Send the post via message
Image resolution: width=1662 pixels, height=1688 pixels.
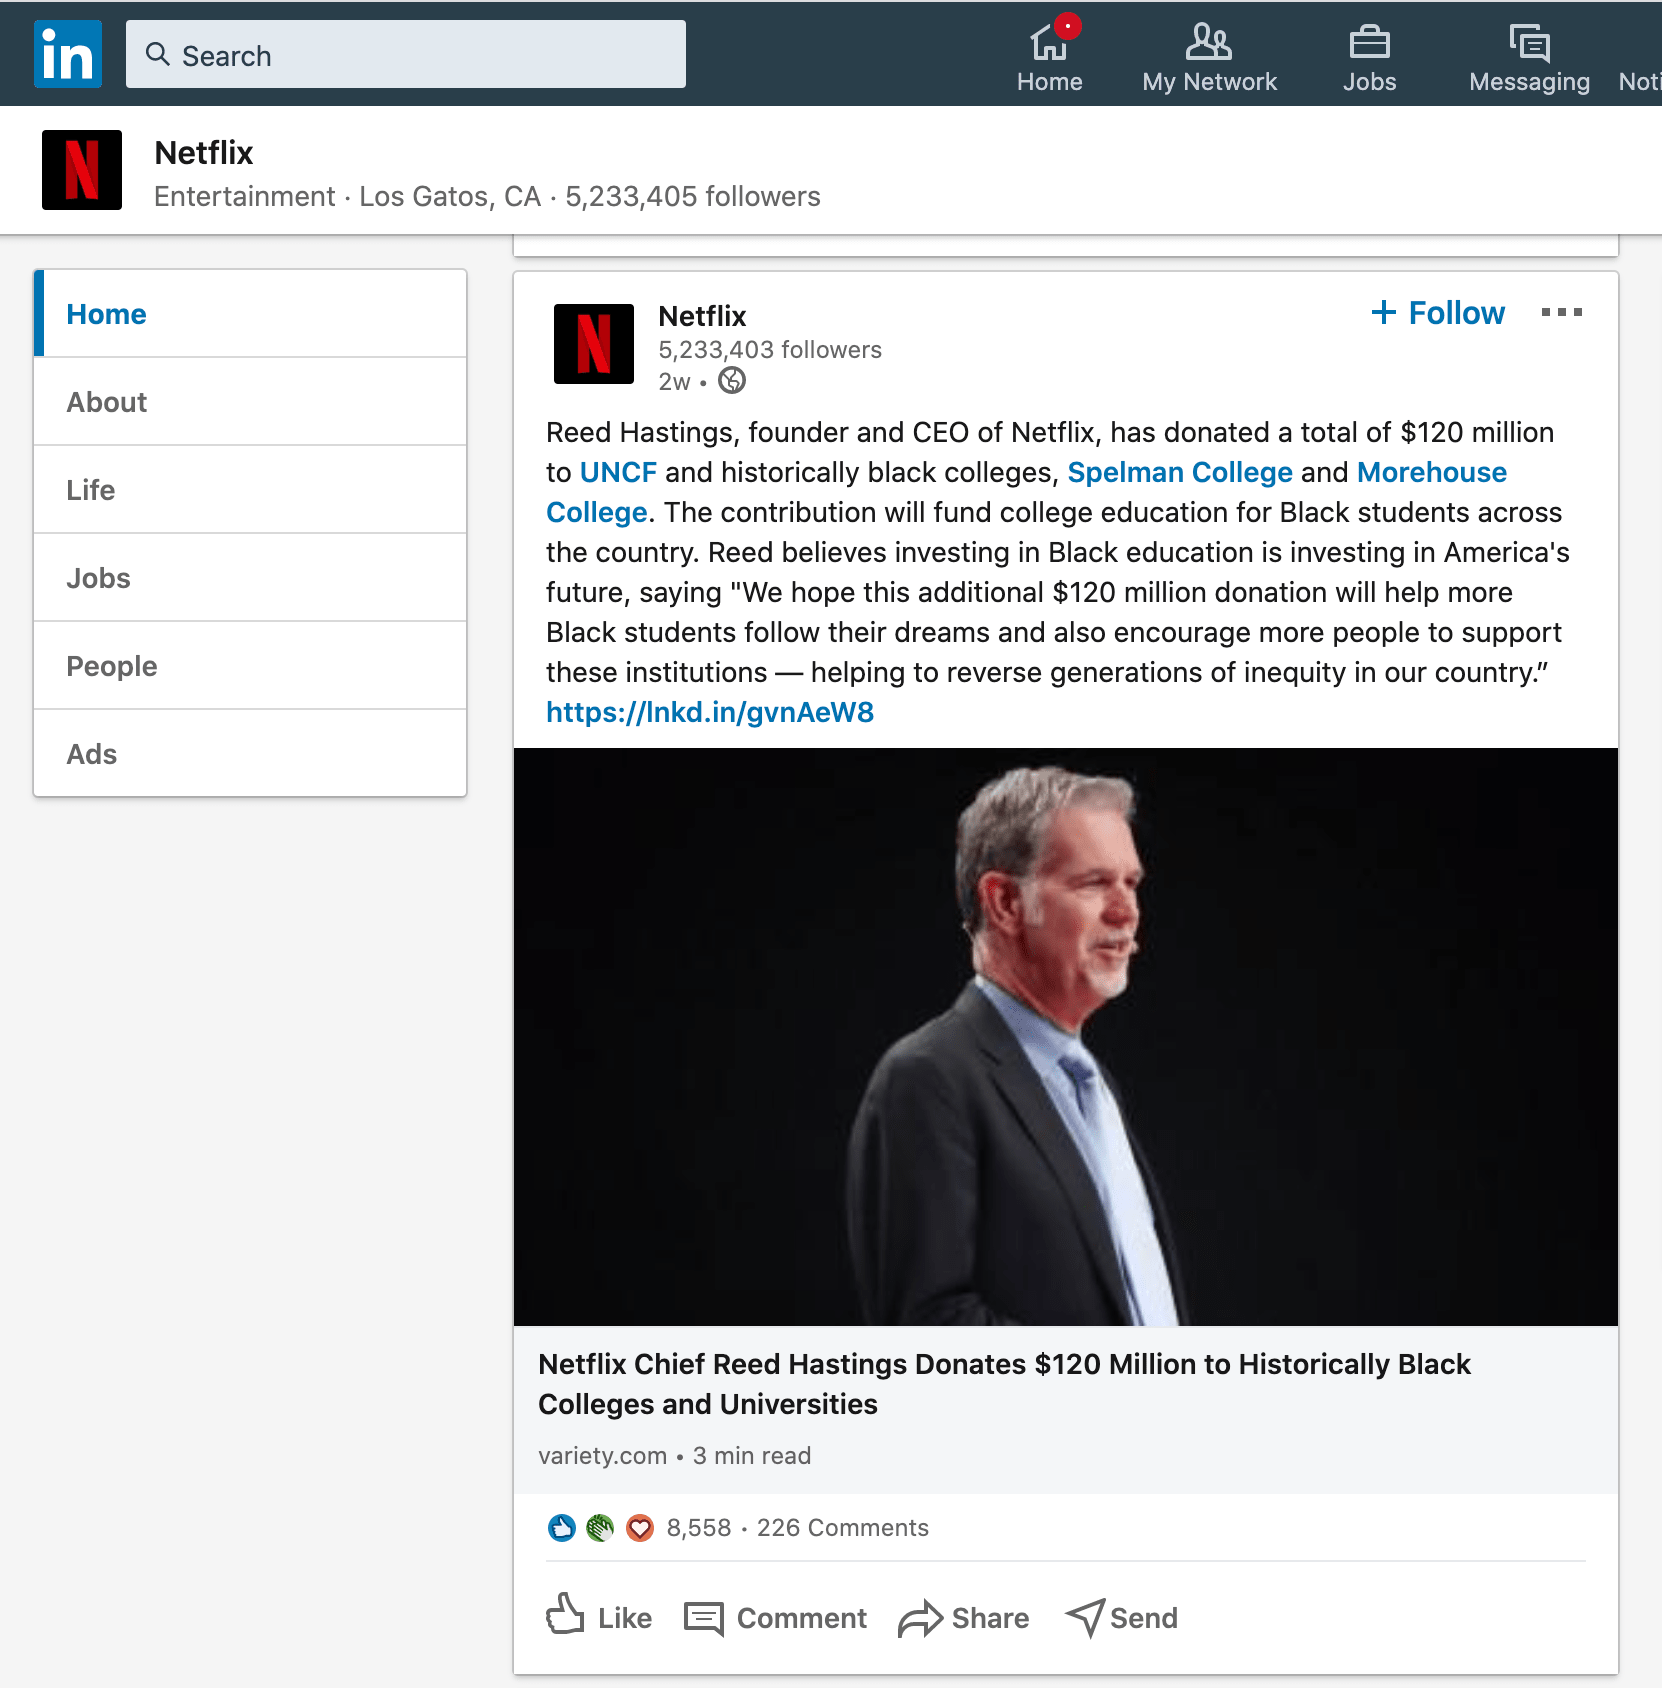[1121, 1617]
